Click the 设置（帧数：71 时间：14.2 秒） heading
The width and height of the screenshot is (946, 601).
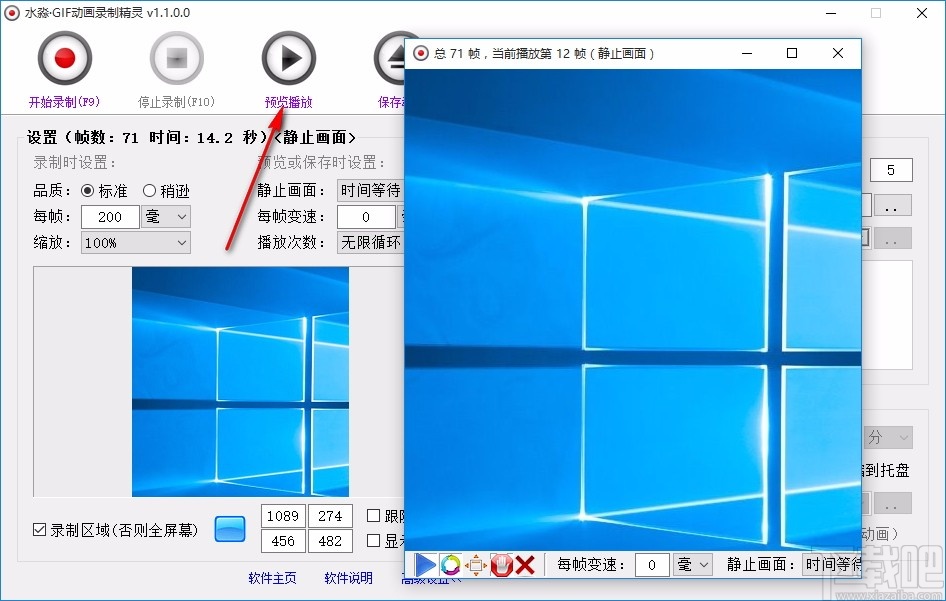tap(147, 138)
